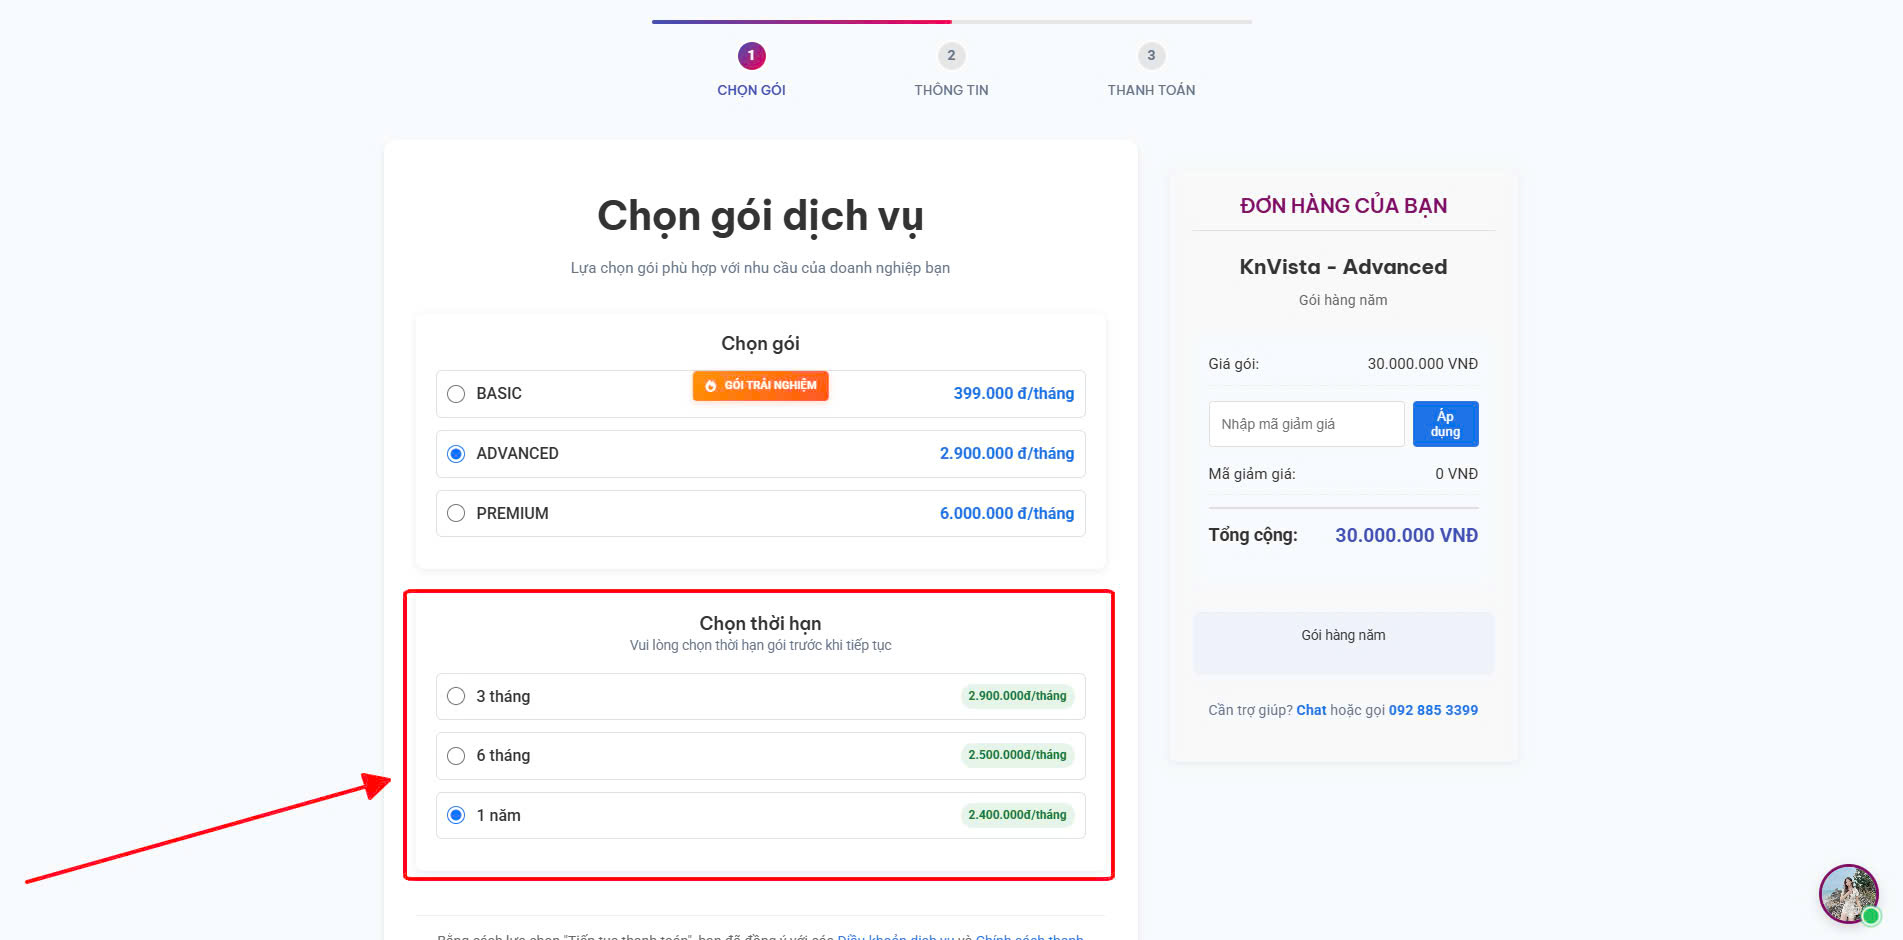Deselect the ADVANCED plan radio button
1903x940 pixels.
click(x=457, y=453)
